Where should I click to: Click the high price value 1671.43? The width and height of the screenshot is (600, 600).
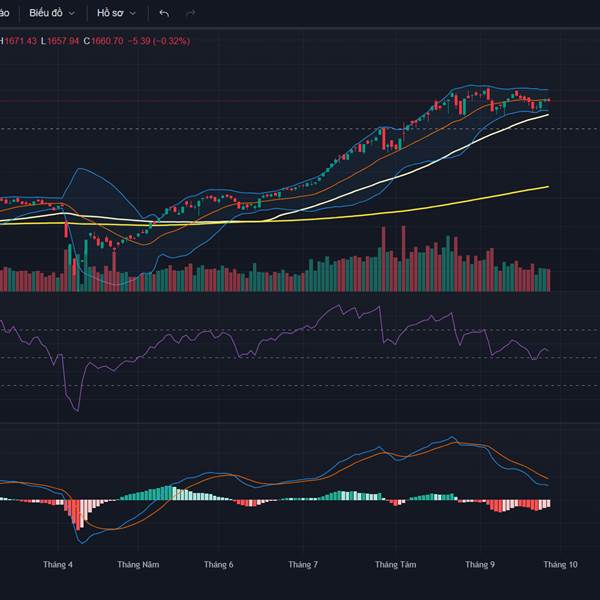click(20, 41)
